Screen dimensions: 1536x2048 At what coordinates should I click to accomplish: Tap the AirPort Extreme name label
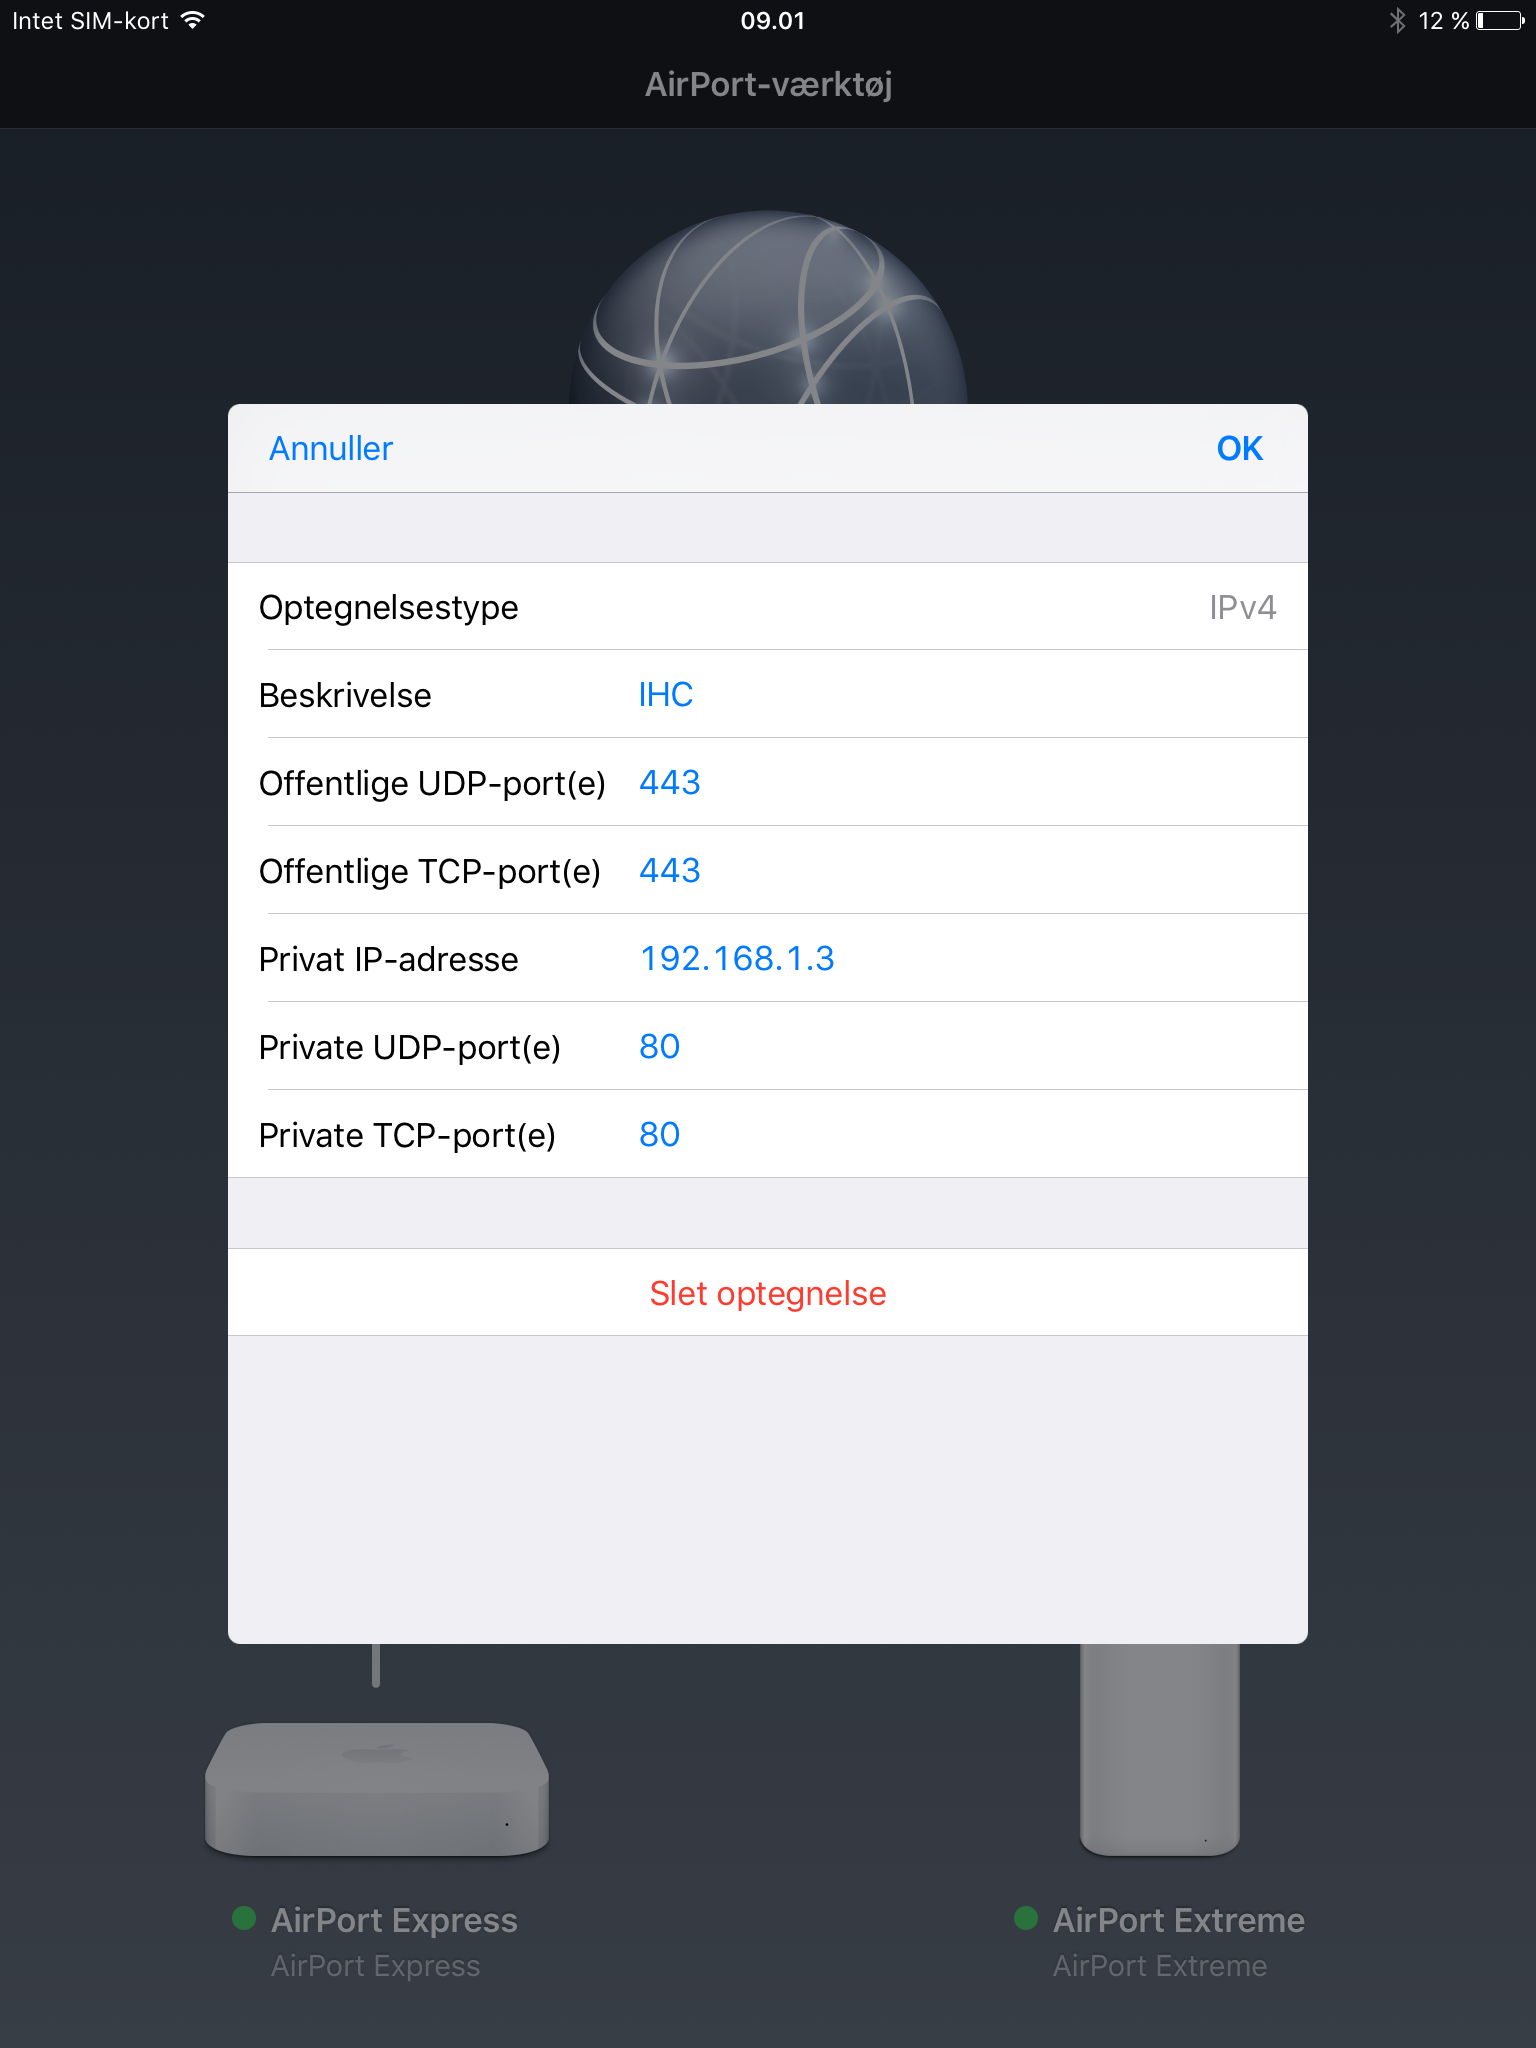point(1179,1920)
